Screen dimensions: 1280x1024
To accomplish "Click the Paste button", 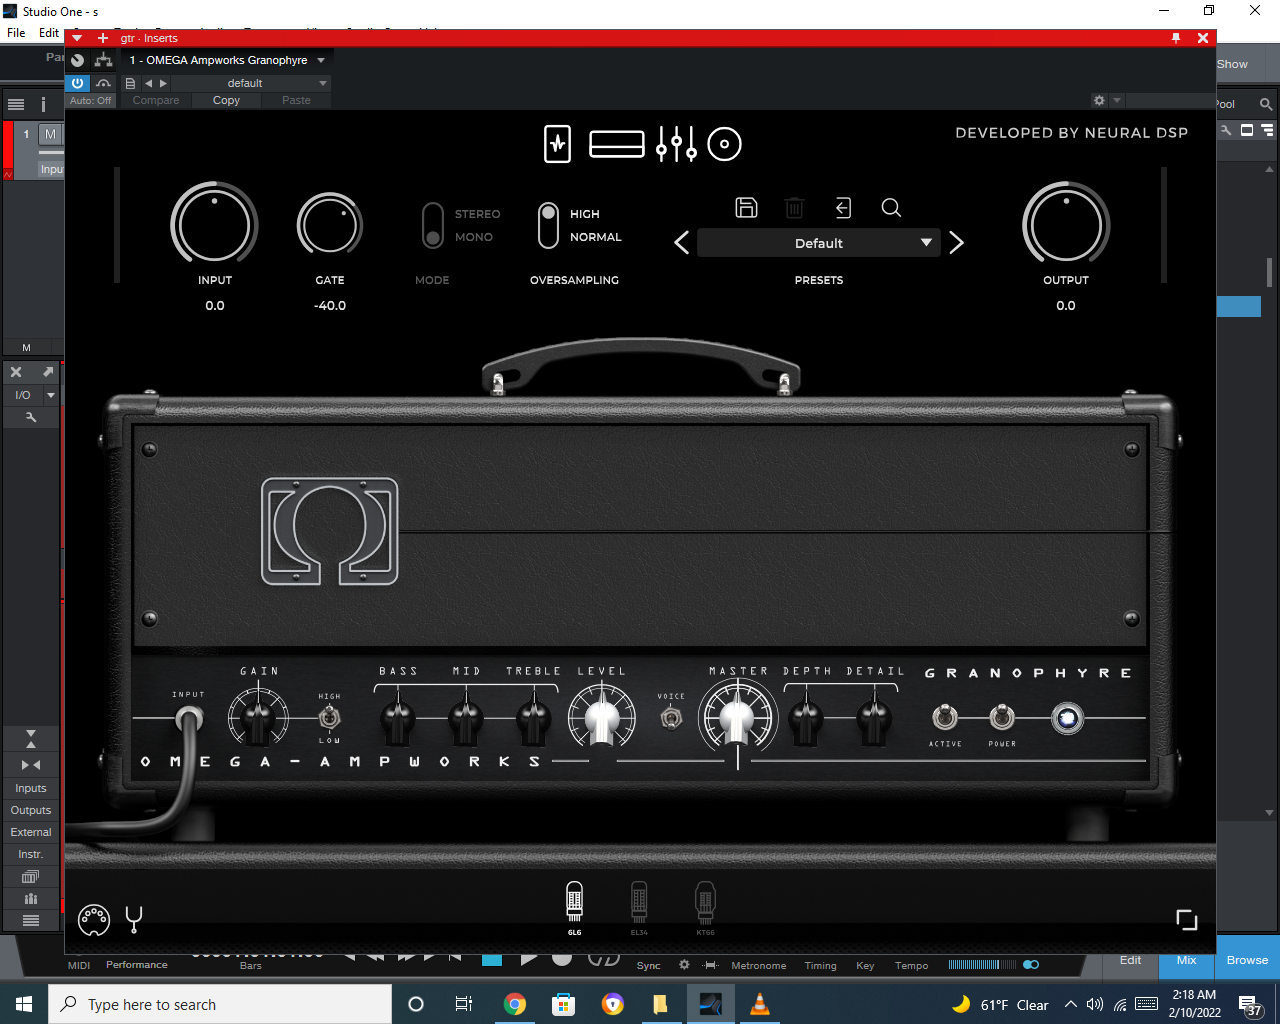I will pyautogui.click(x=296, y=100).
